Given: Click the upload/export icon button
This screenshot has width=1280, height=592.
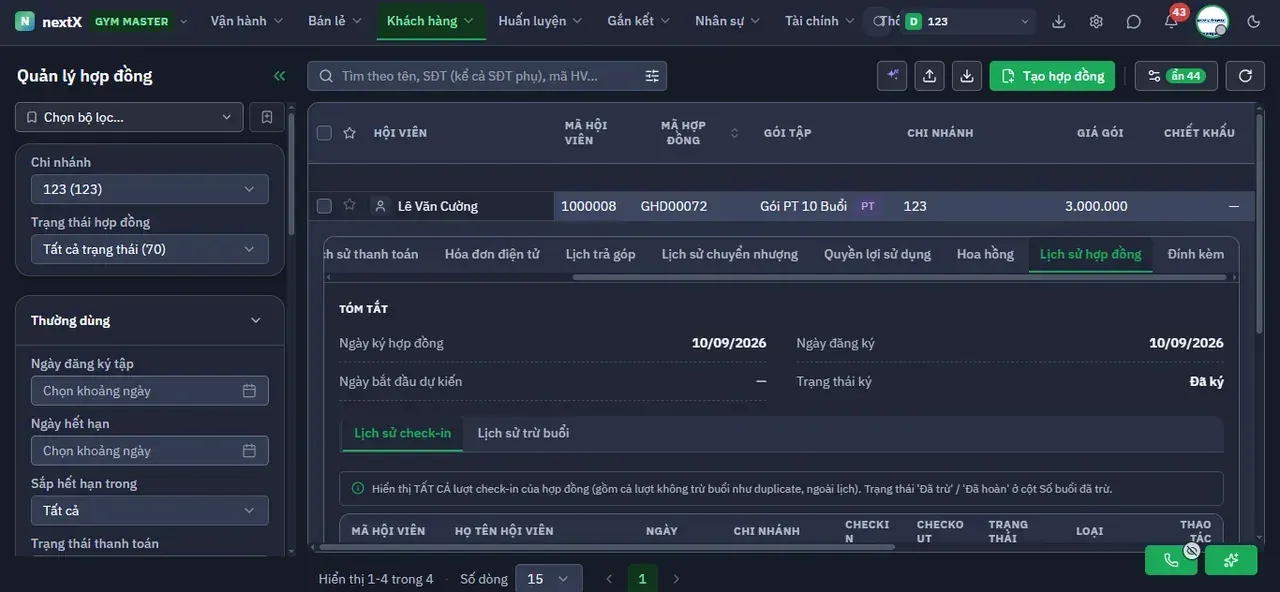Looking at the screenshot, I should pos(930,76).
